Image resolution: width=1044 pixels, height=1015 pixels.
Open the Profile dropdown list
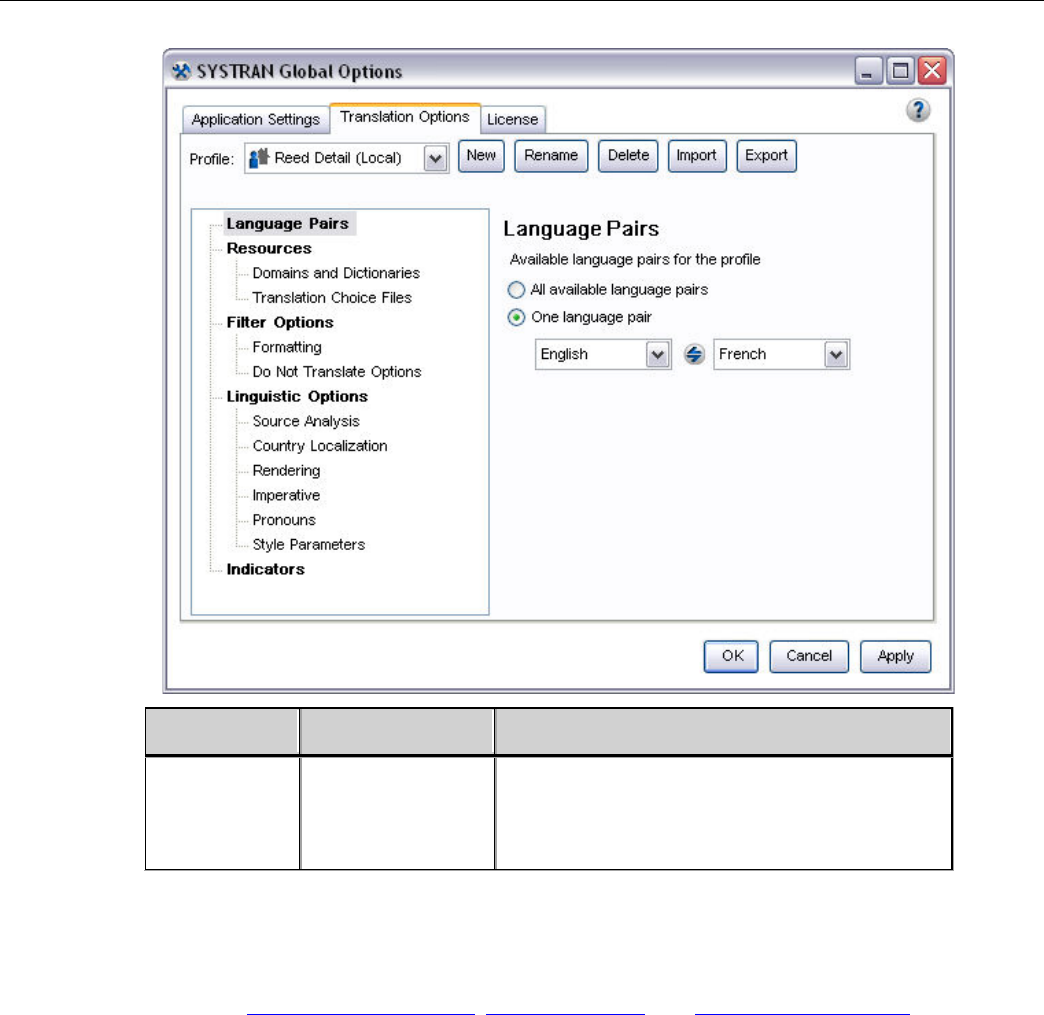435,159
